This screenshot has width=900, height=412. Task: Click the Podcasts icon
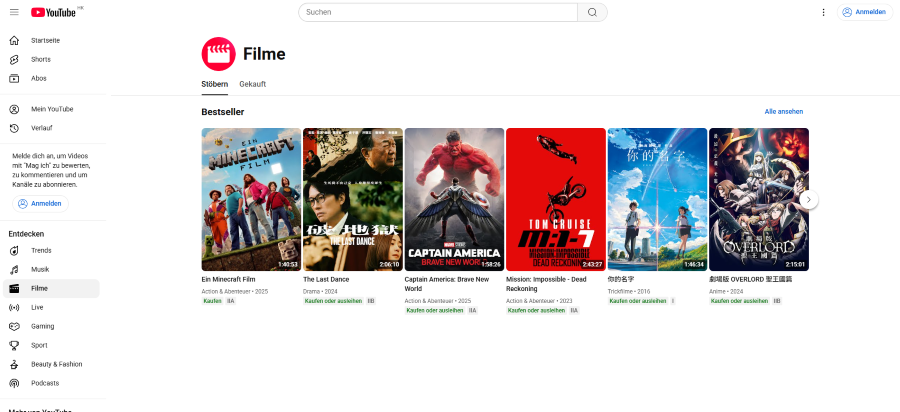[14, 383]
